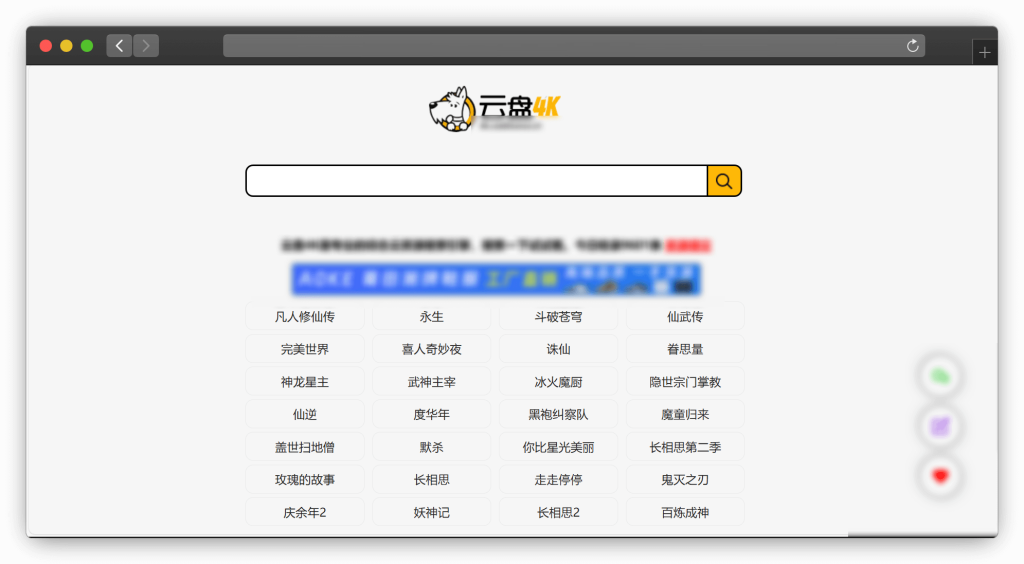1024x564 pixels.
Task: Open the 隐世宗门掌教 keyword
Action: click(685, 382)
